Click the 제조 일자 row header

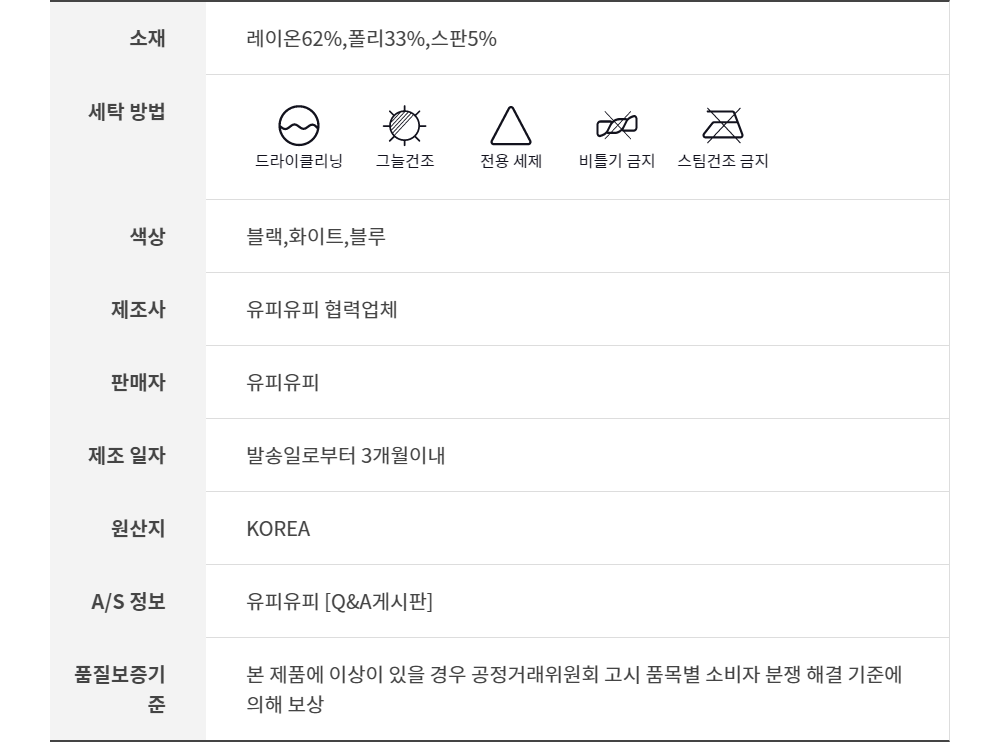tap(127, 456)
